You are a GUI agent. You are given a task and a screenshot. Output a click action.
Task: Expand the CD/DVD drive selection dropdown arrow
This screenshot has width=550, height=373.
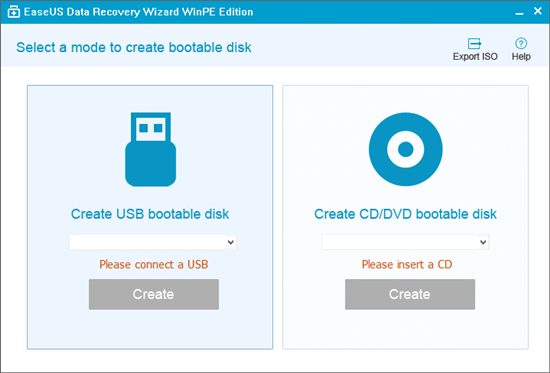pos(483,242)
